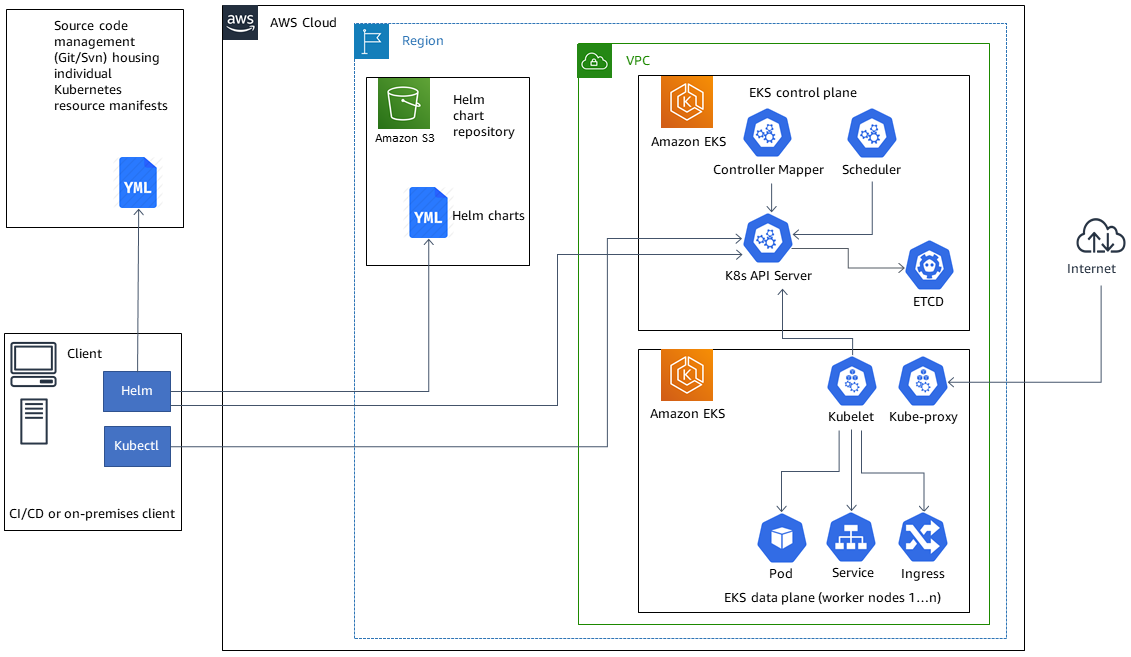The width and height of the screenshot is (1131, 657).
Task: Select the Kube-proxy icon
Action: [921, 381]
